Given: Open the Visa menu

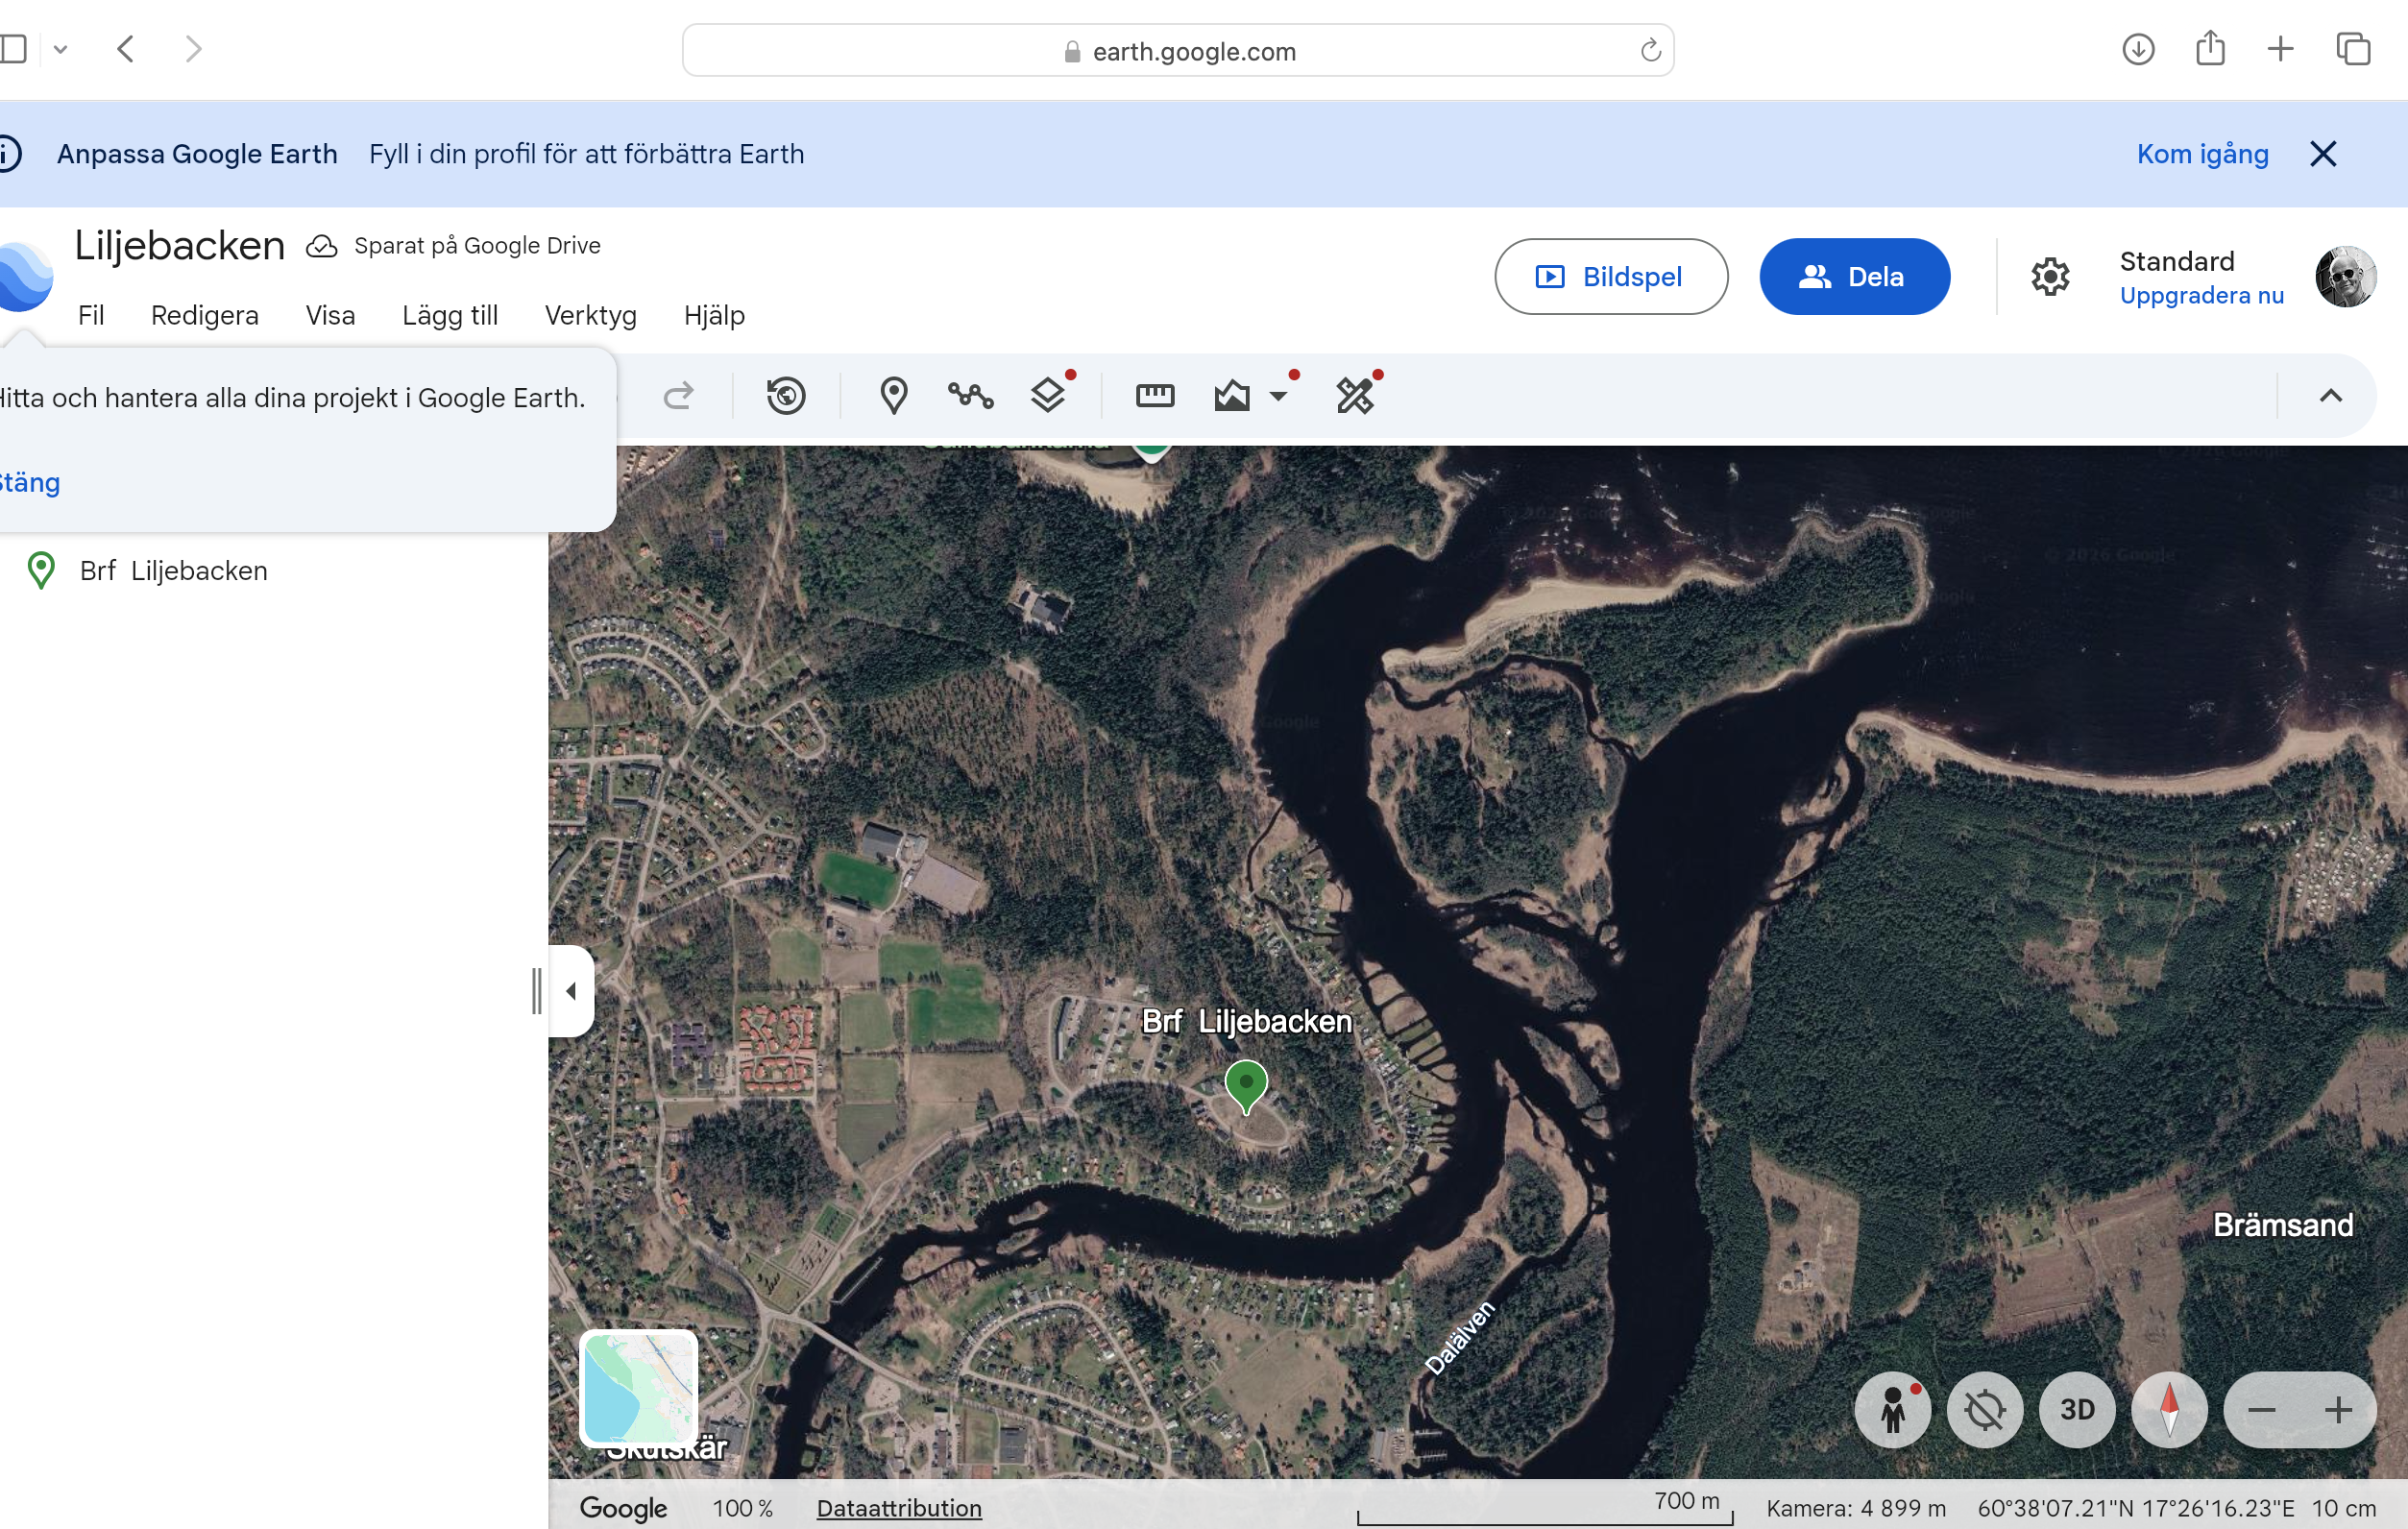Looking at the screenshot, I should [x=331, y=316].
